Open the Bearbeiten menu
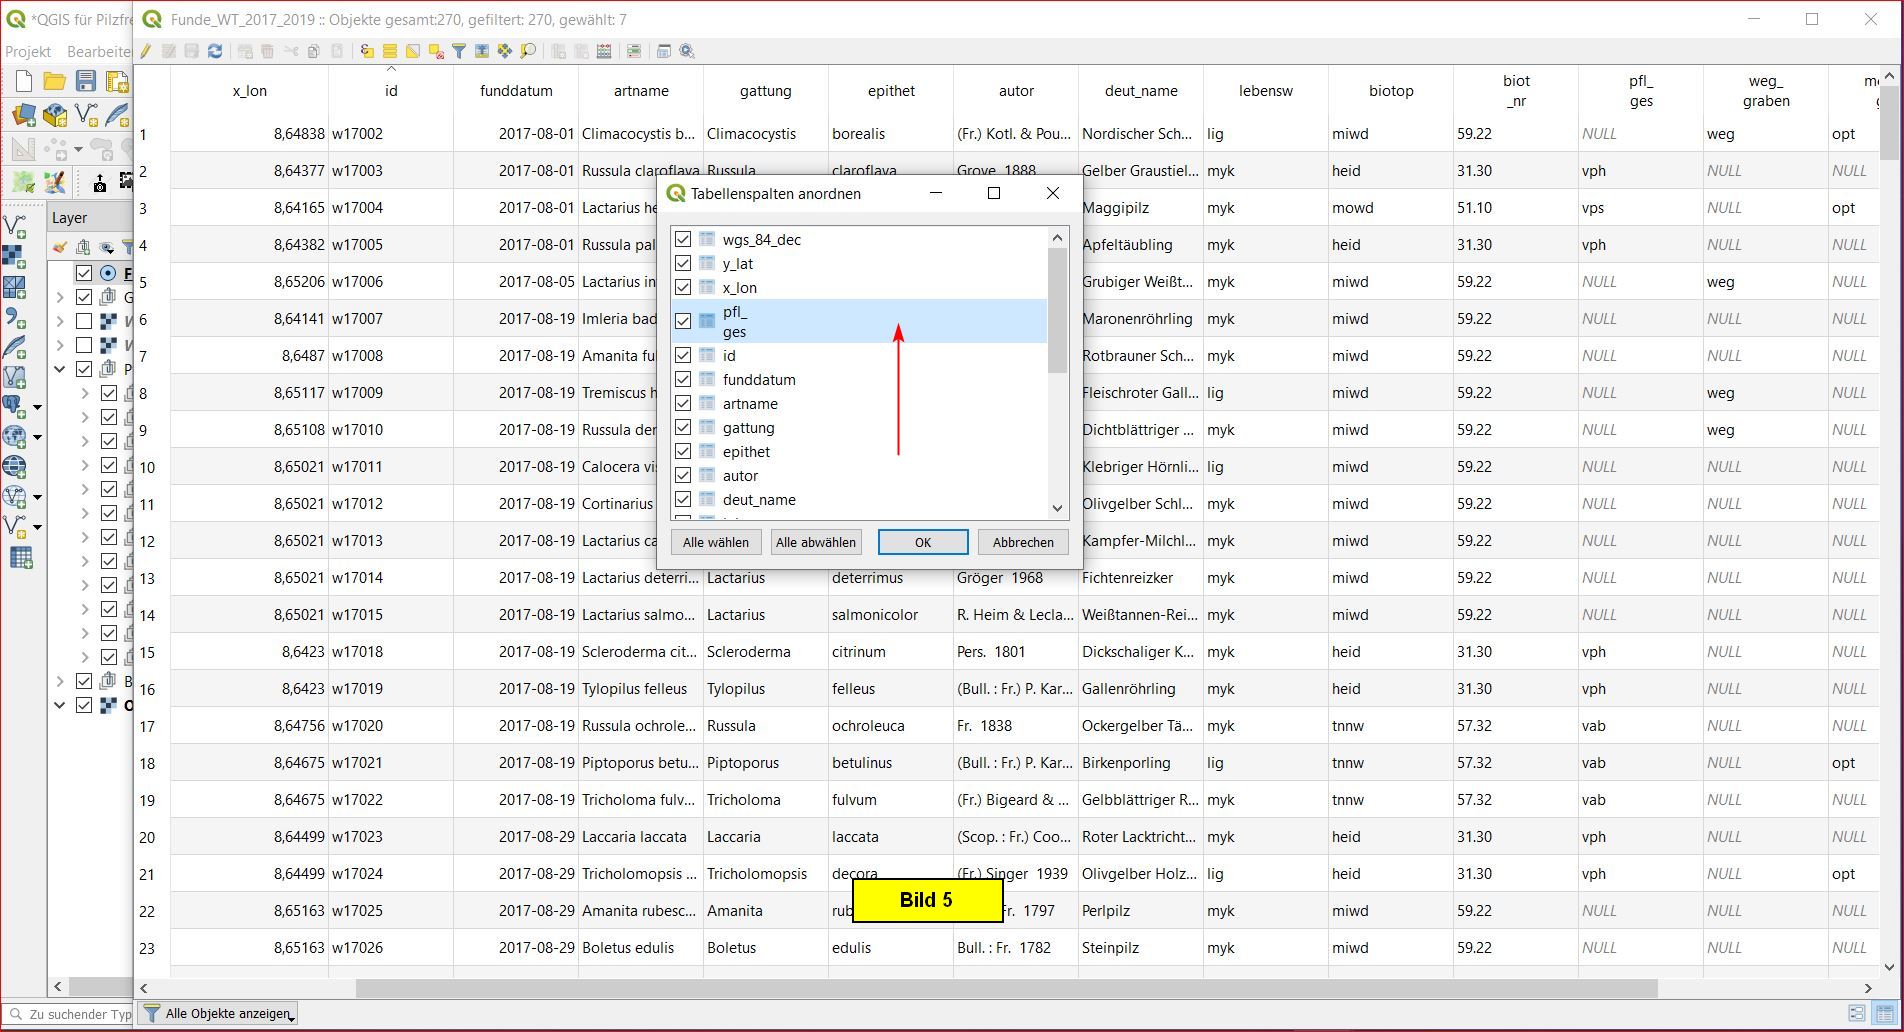 98,51
